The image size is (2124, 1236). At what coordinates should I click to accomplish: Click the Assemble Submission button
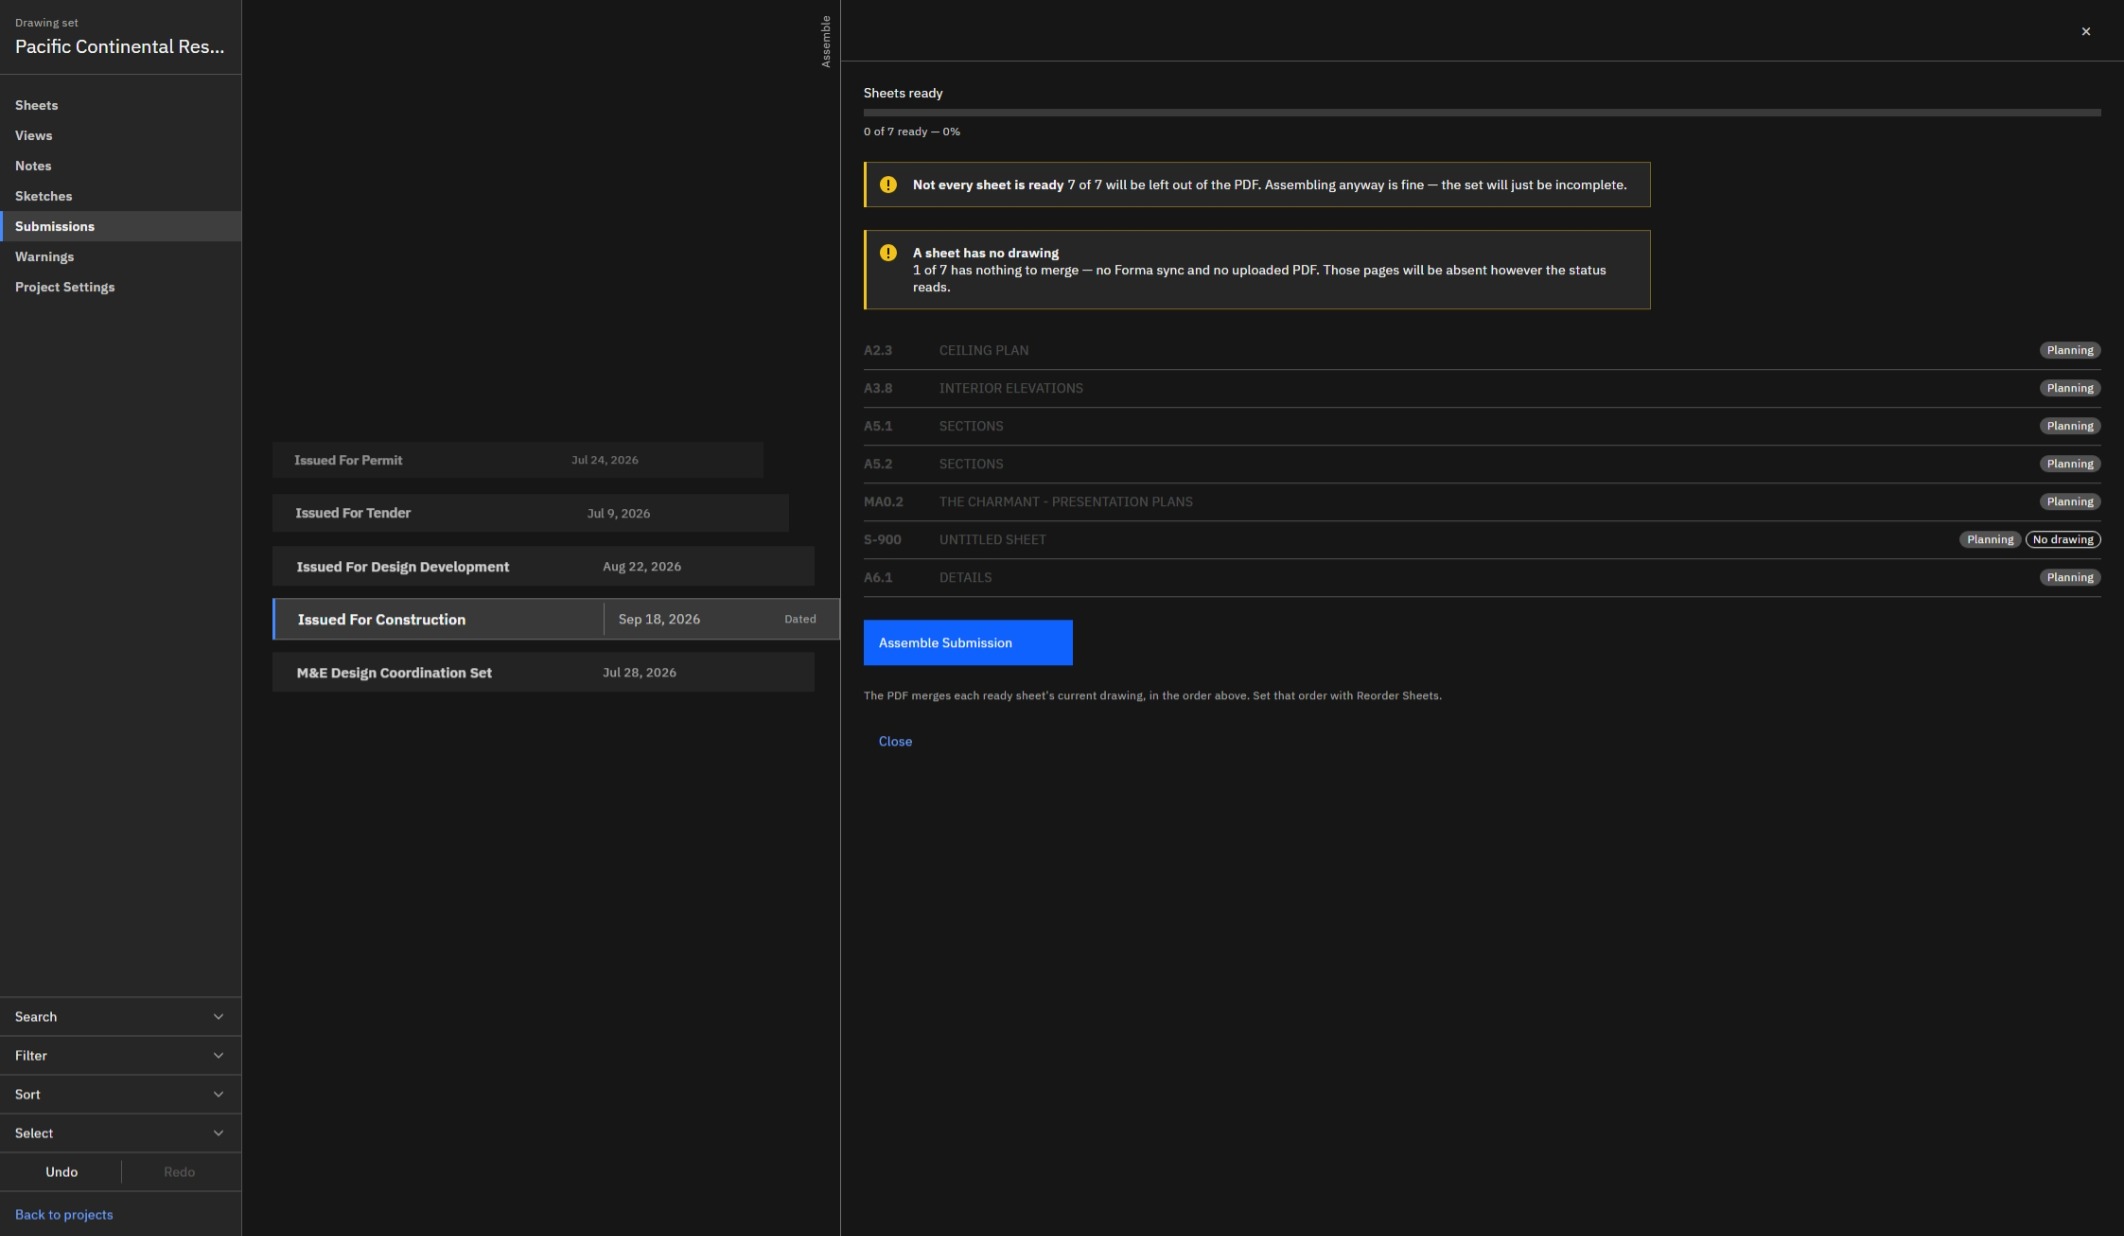pos(968,643)
